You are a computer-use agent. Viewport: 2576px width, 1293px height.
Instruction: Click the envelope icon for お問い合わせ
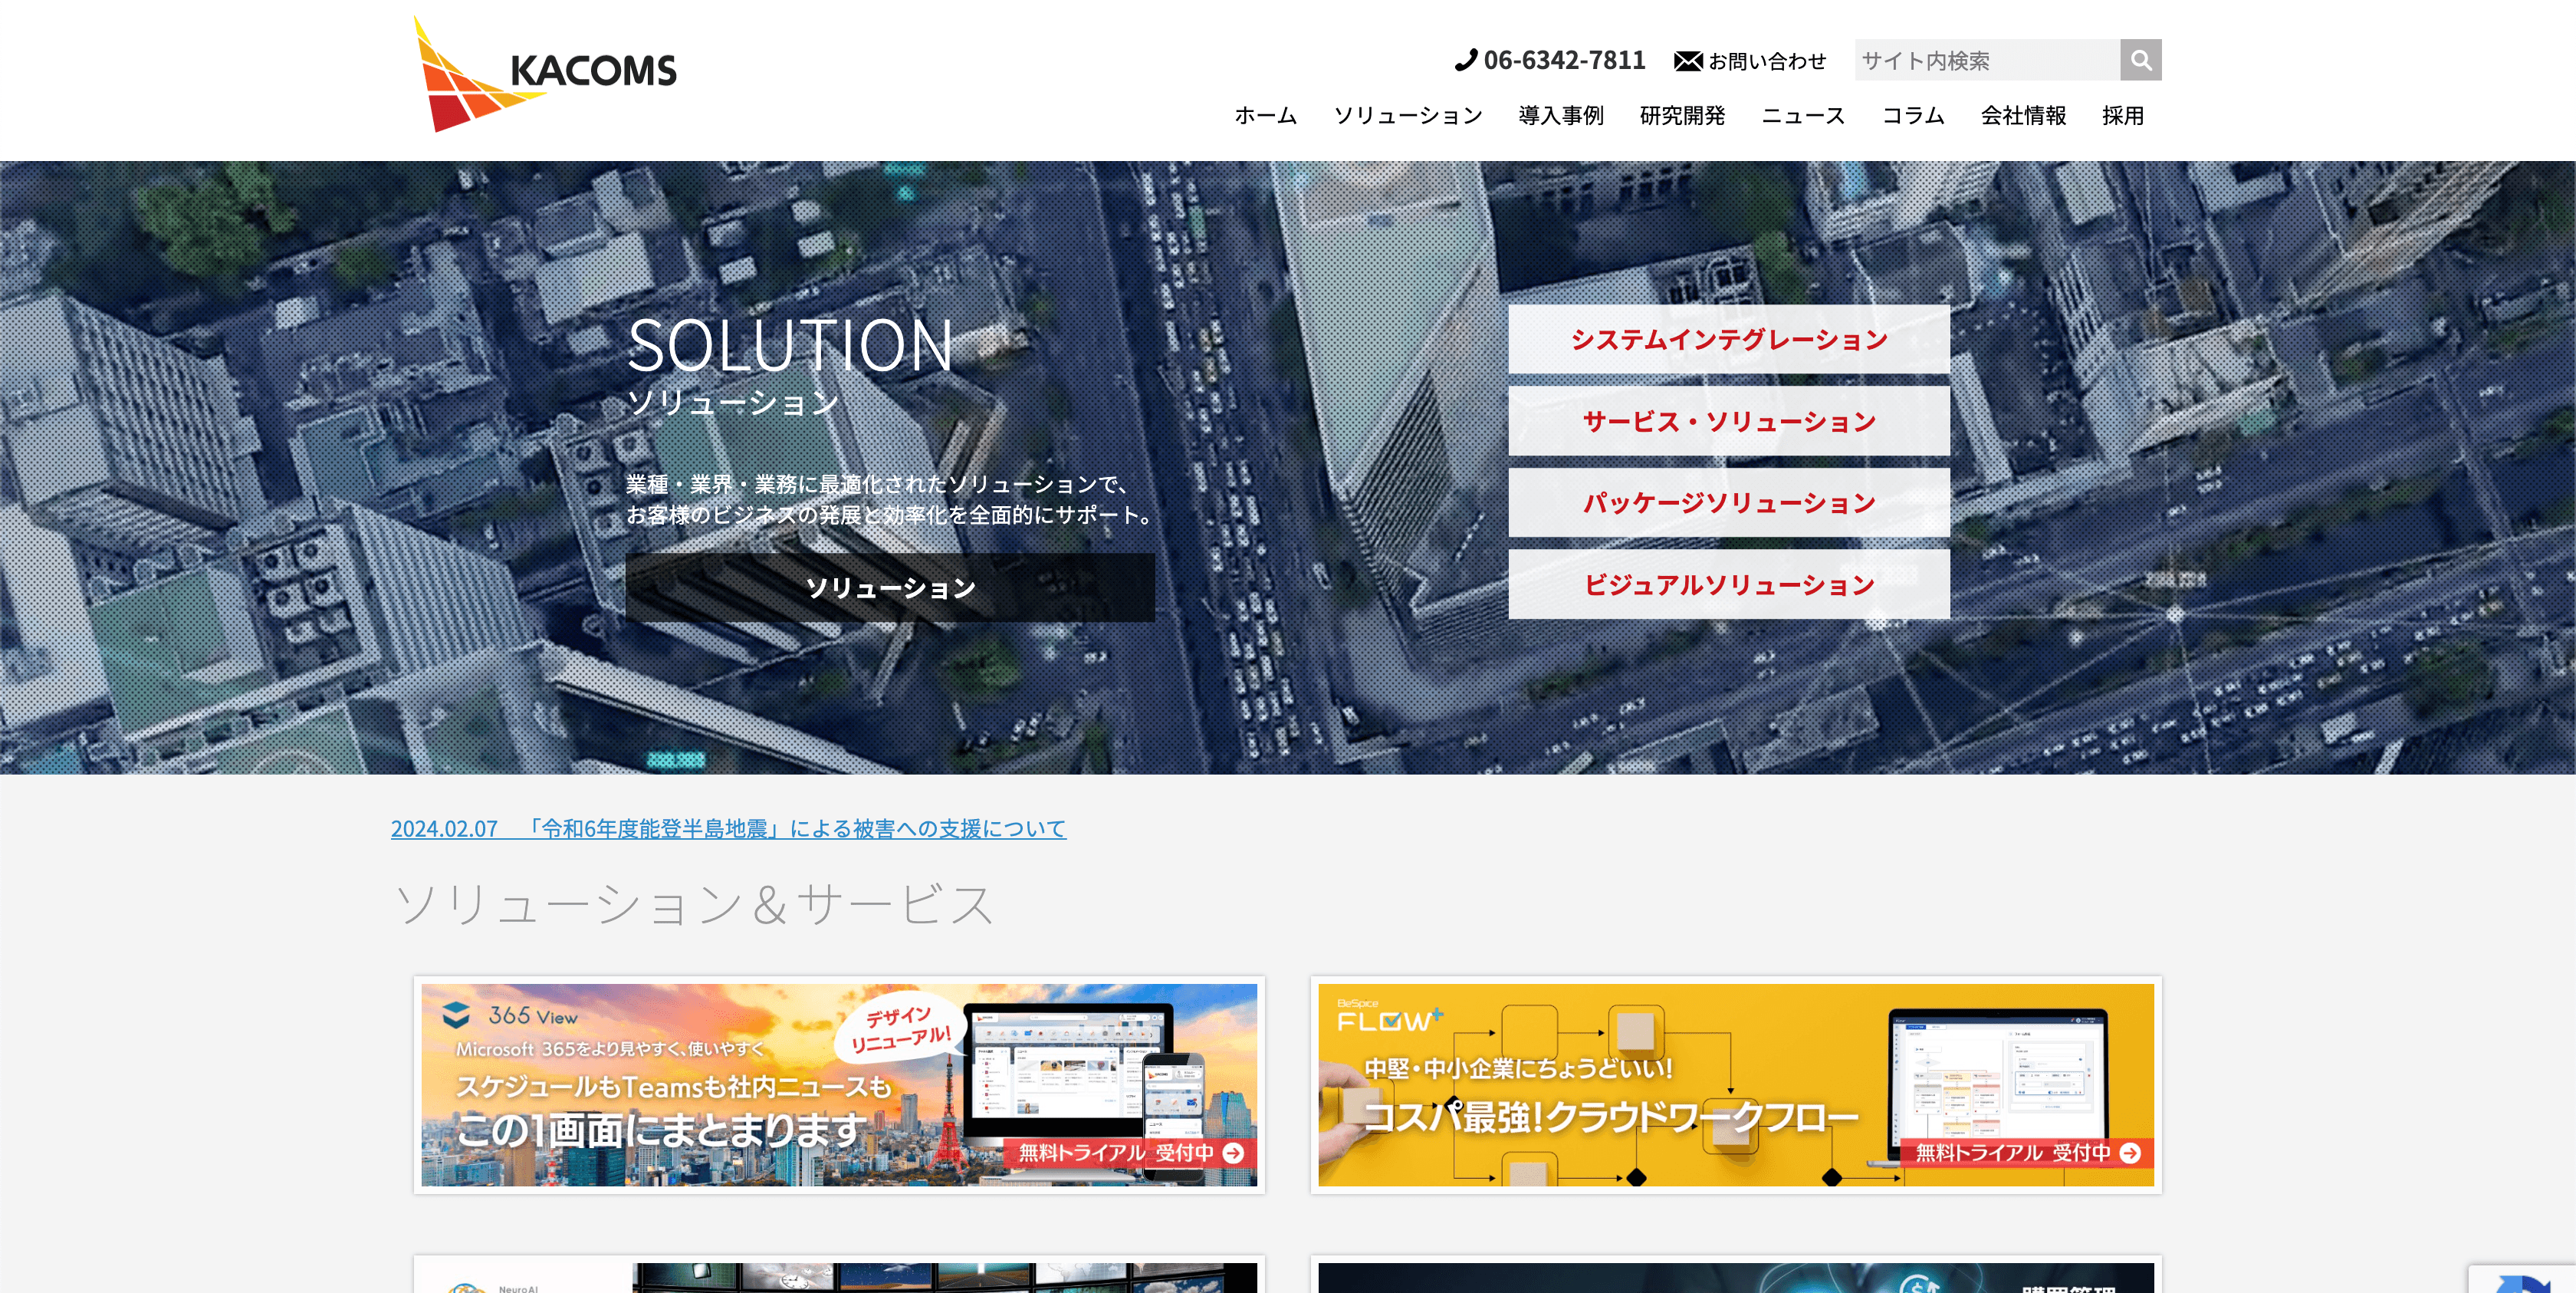tap(1688, 61)
